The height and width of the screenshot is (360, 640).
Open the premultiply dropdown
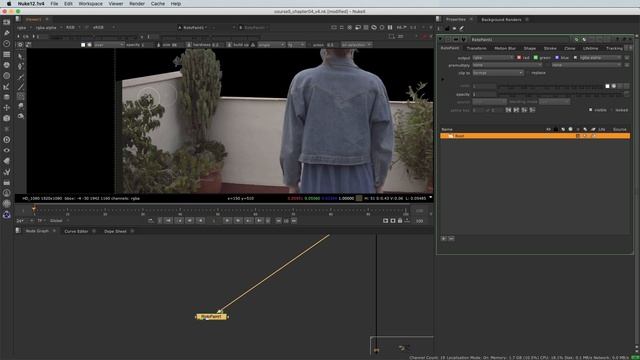(507, 65)
